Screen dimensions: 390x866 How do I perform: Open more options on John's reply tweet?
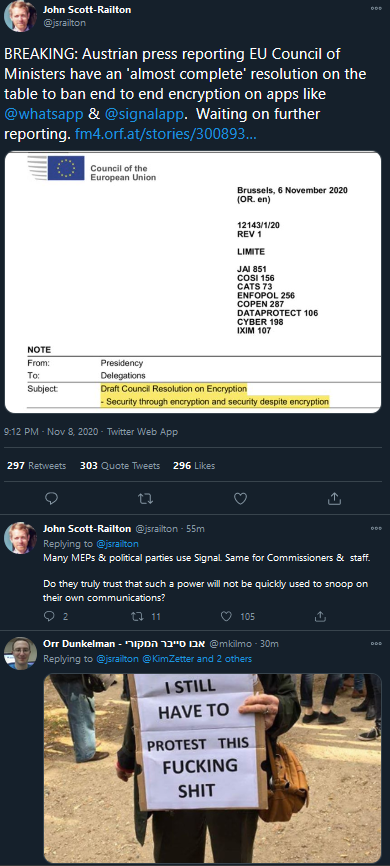pyautogui.click(x=376, y=528)
